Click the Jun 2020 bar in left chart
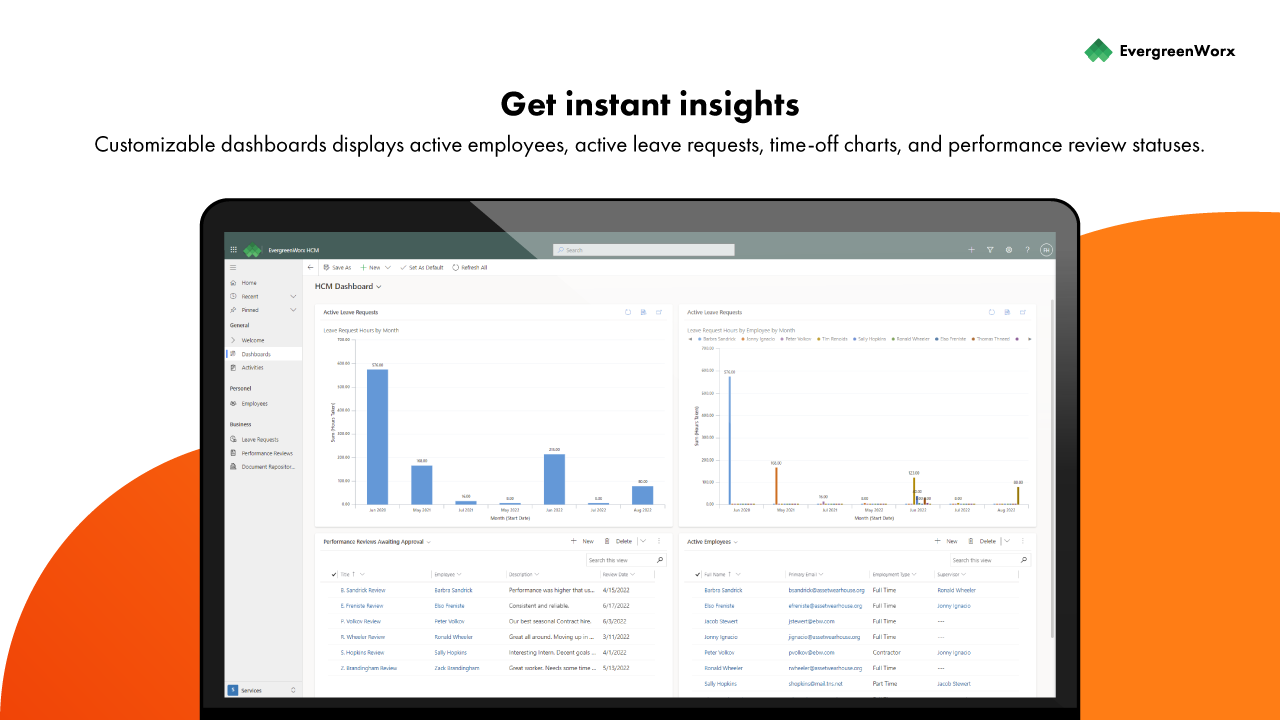Viewport: 1280px width, 720px height. (377, 437)
